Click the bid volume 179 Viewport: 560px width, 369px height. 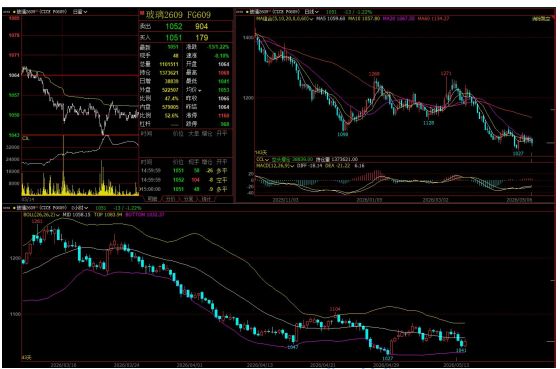coord(202,38)
